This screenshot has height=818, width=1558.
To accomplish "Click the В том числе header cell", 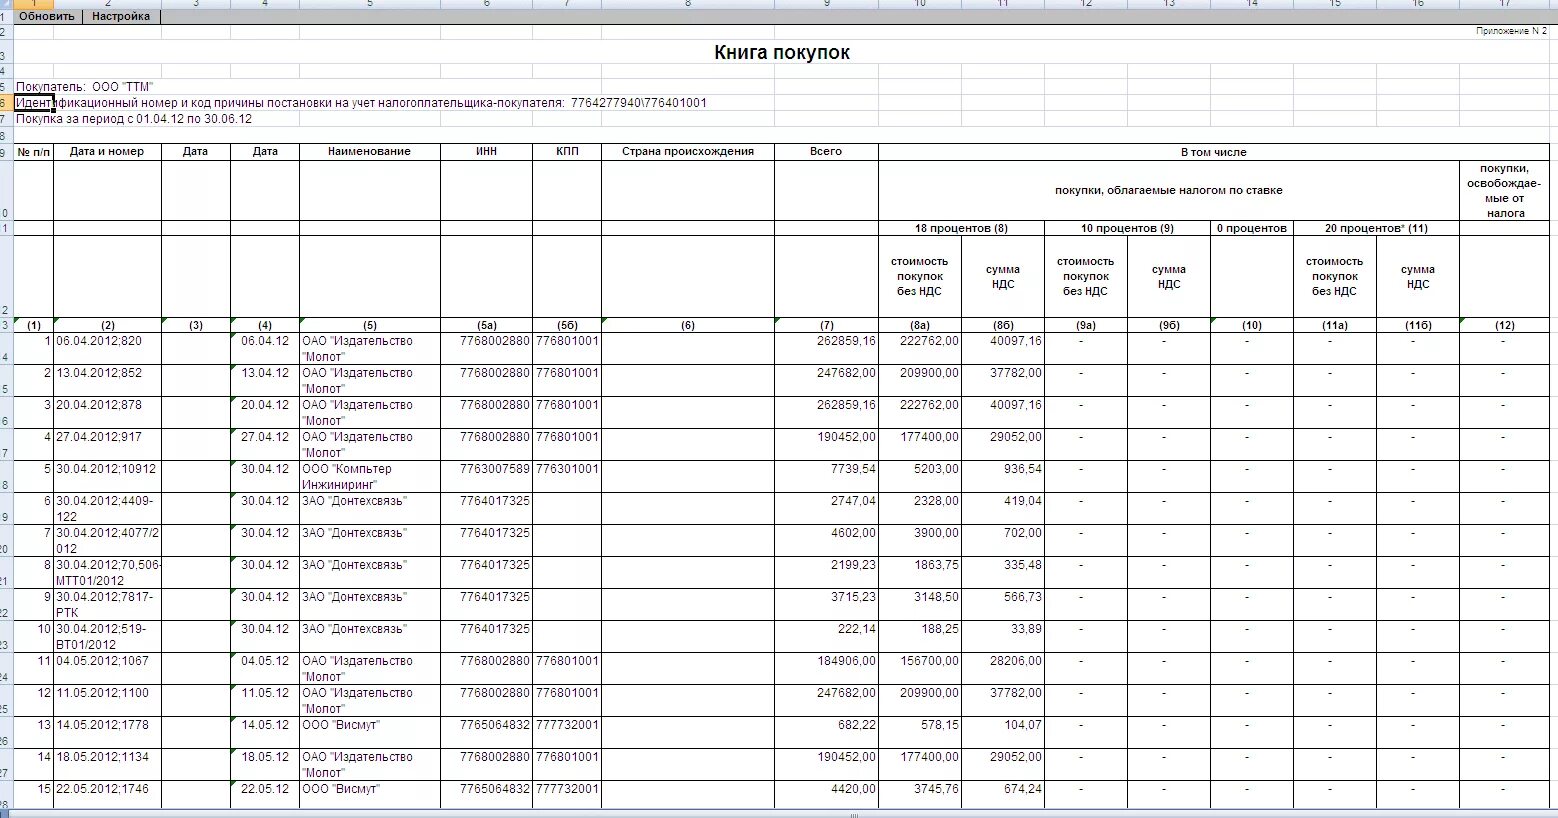I will click(1214, 152).
